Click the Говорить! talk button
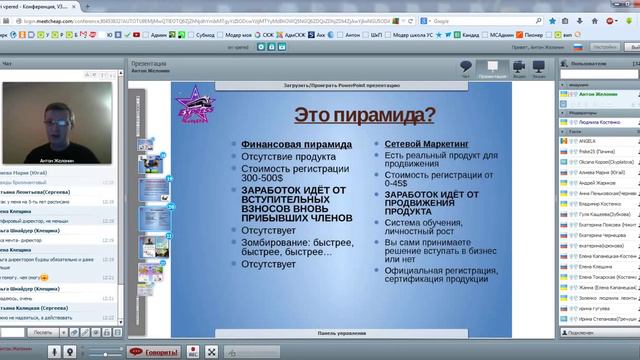 (x=153, y=351)
